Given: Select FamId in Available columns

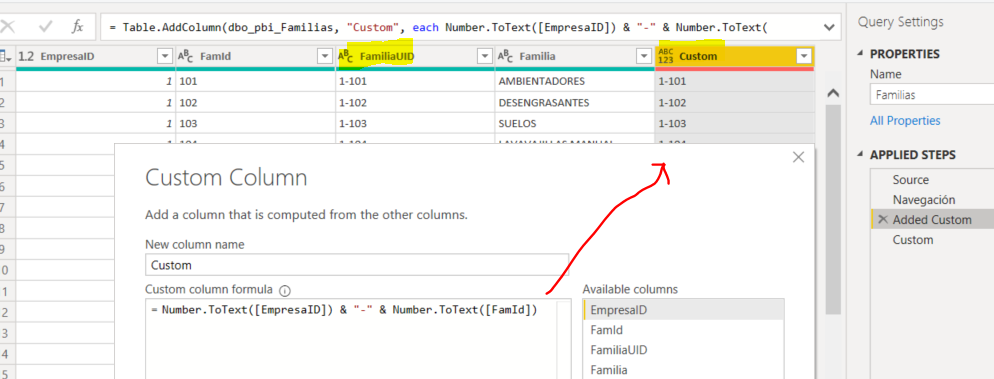Looking at the screenshot, I should tap(683, 330).
